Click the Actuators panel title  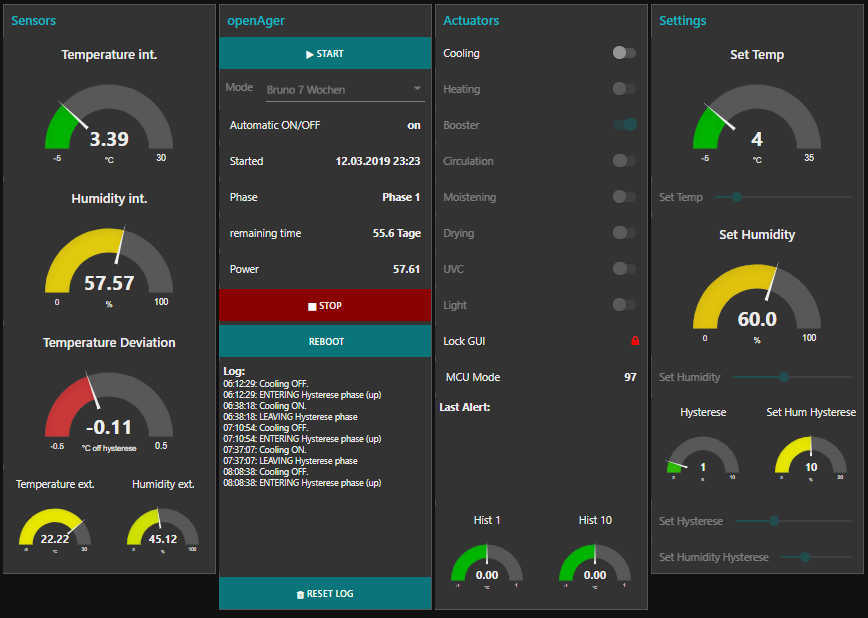[471, 20]
